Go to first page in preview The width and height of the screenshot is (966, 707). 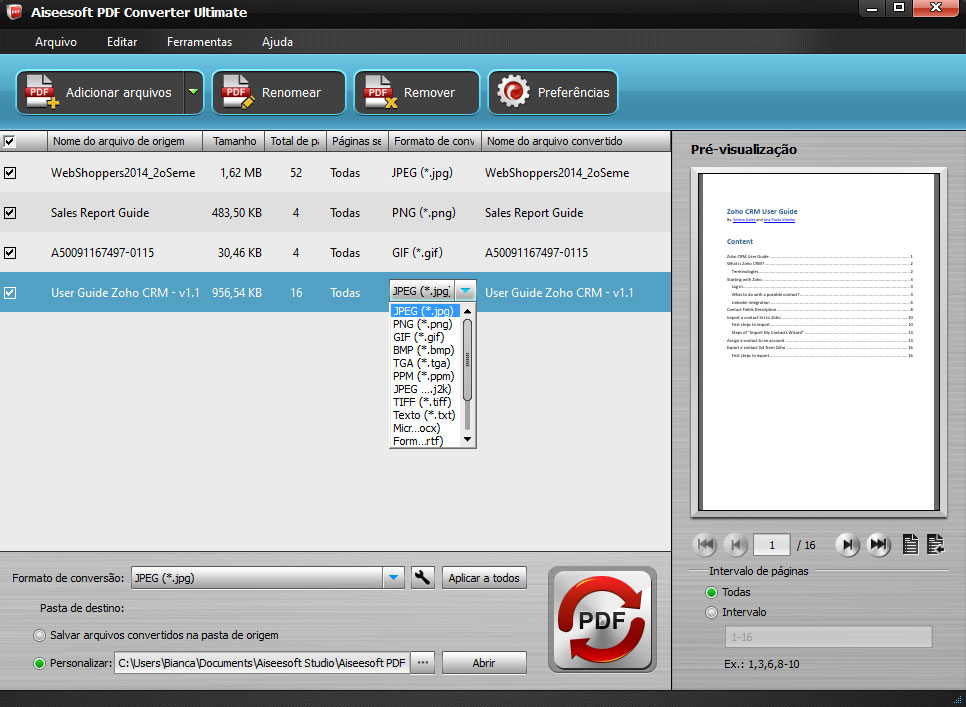point(705,545)
